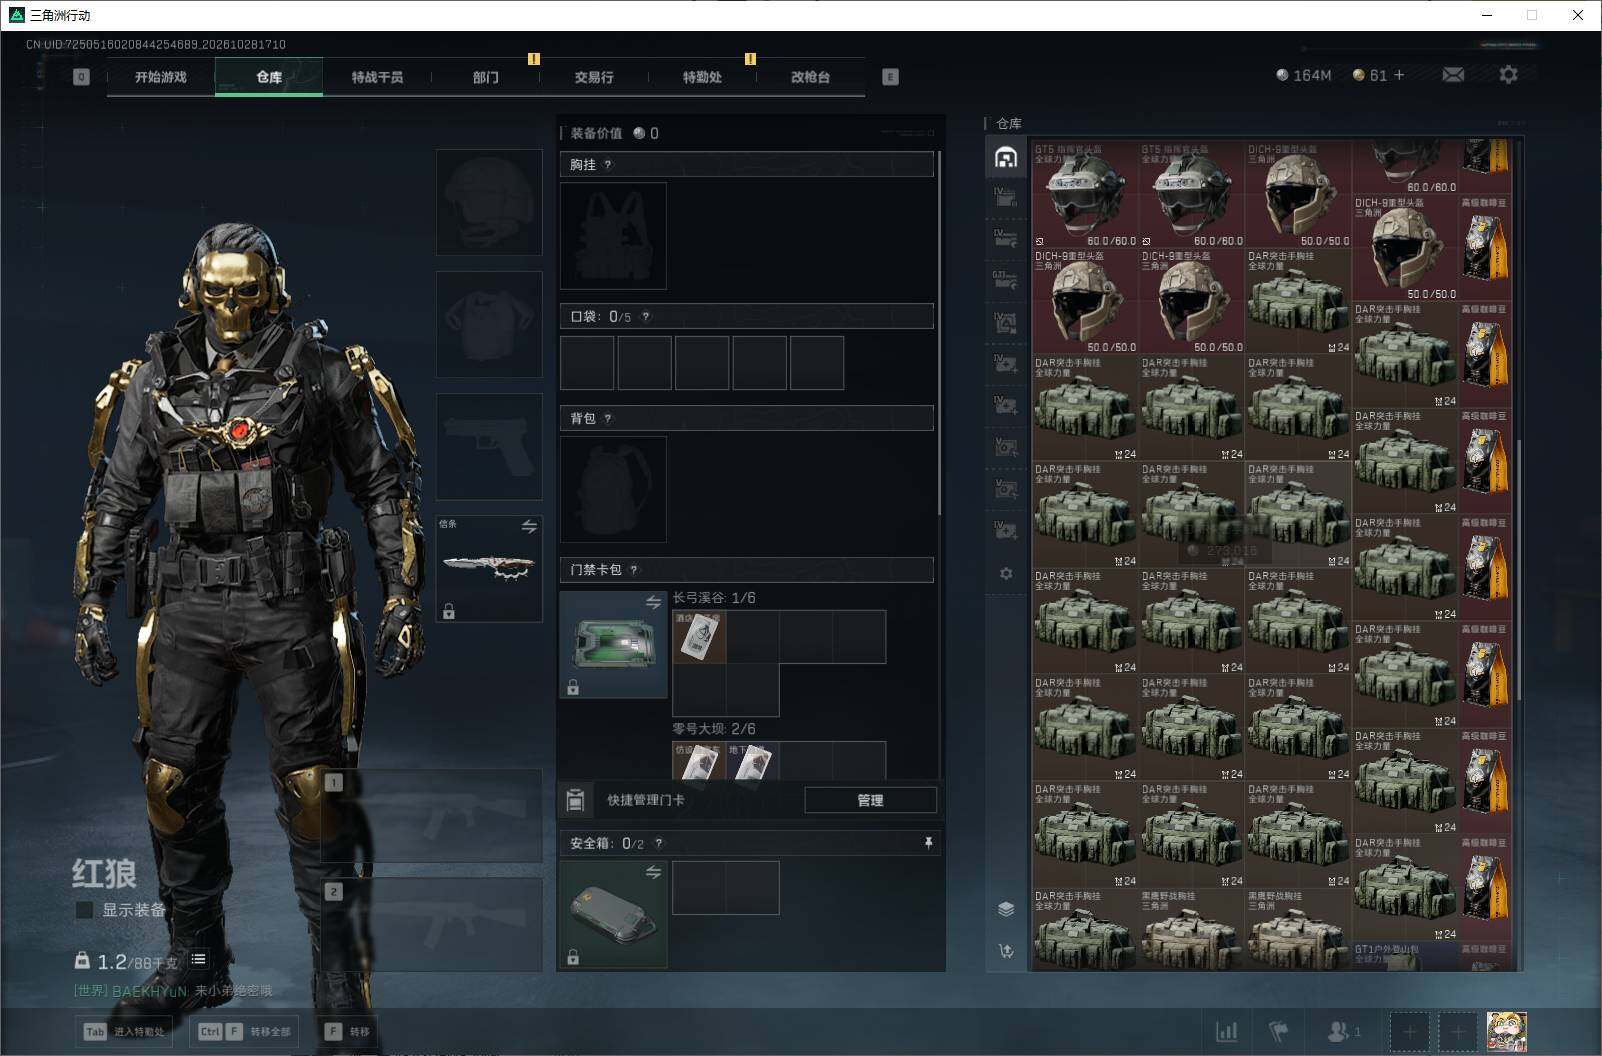Open weight details list icon beside 1.2/88
Screen dimensions: 1602x1056
198,960
